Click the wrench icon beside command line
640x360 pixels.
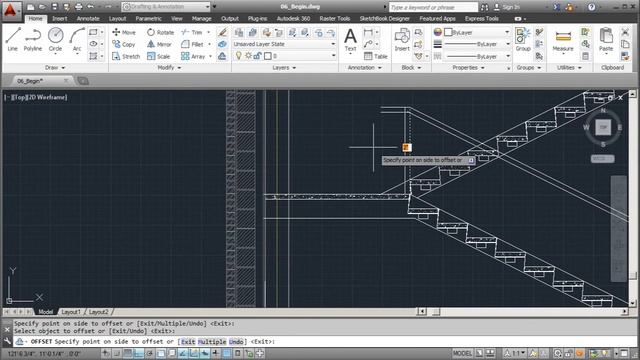(7, 341)
